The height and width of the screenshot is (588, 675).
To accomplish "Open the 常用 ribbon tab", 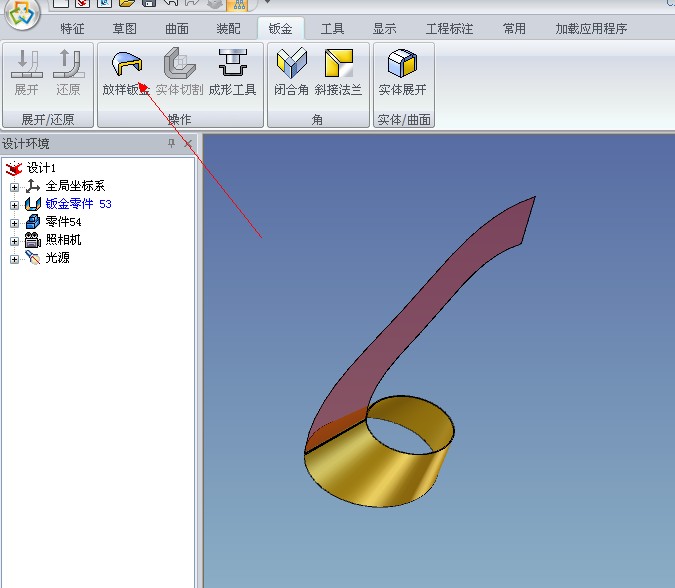I will point(514,28).
